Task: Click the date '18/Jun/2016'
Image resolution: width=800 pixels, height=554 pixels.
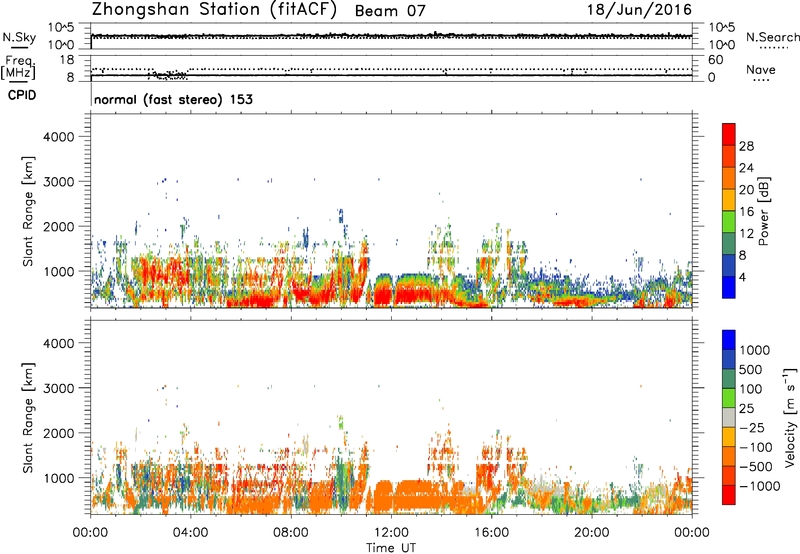Action: [639, 10]
